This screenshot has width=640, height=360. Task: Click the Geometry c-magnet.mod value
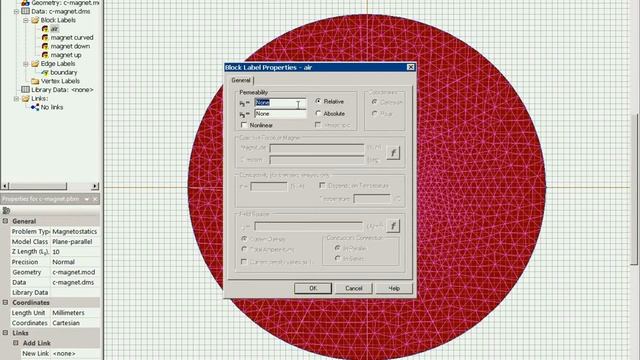click(x=75, y=272)
